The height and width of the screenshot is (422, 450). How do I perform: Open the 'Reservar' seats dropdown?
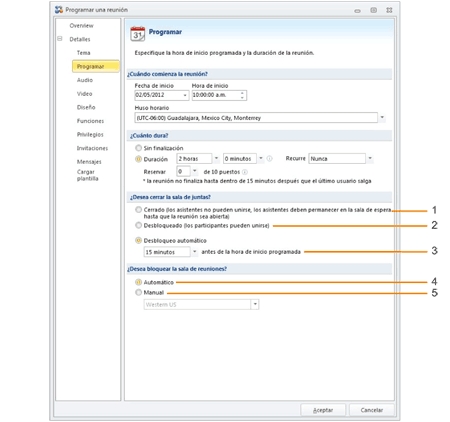tap(194, 171)
